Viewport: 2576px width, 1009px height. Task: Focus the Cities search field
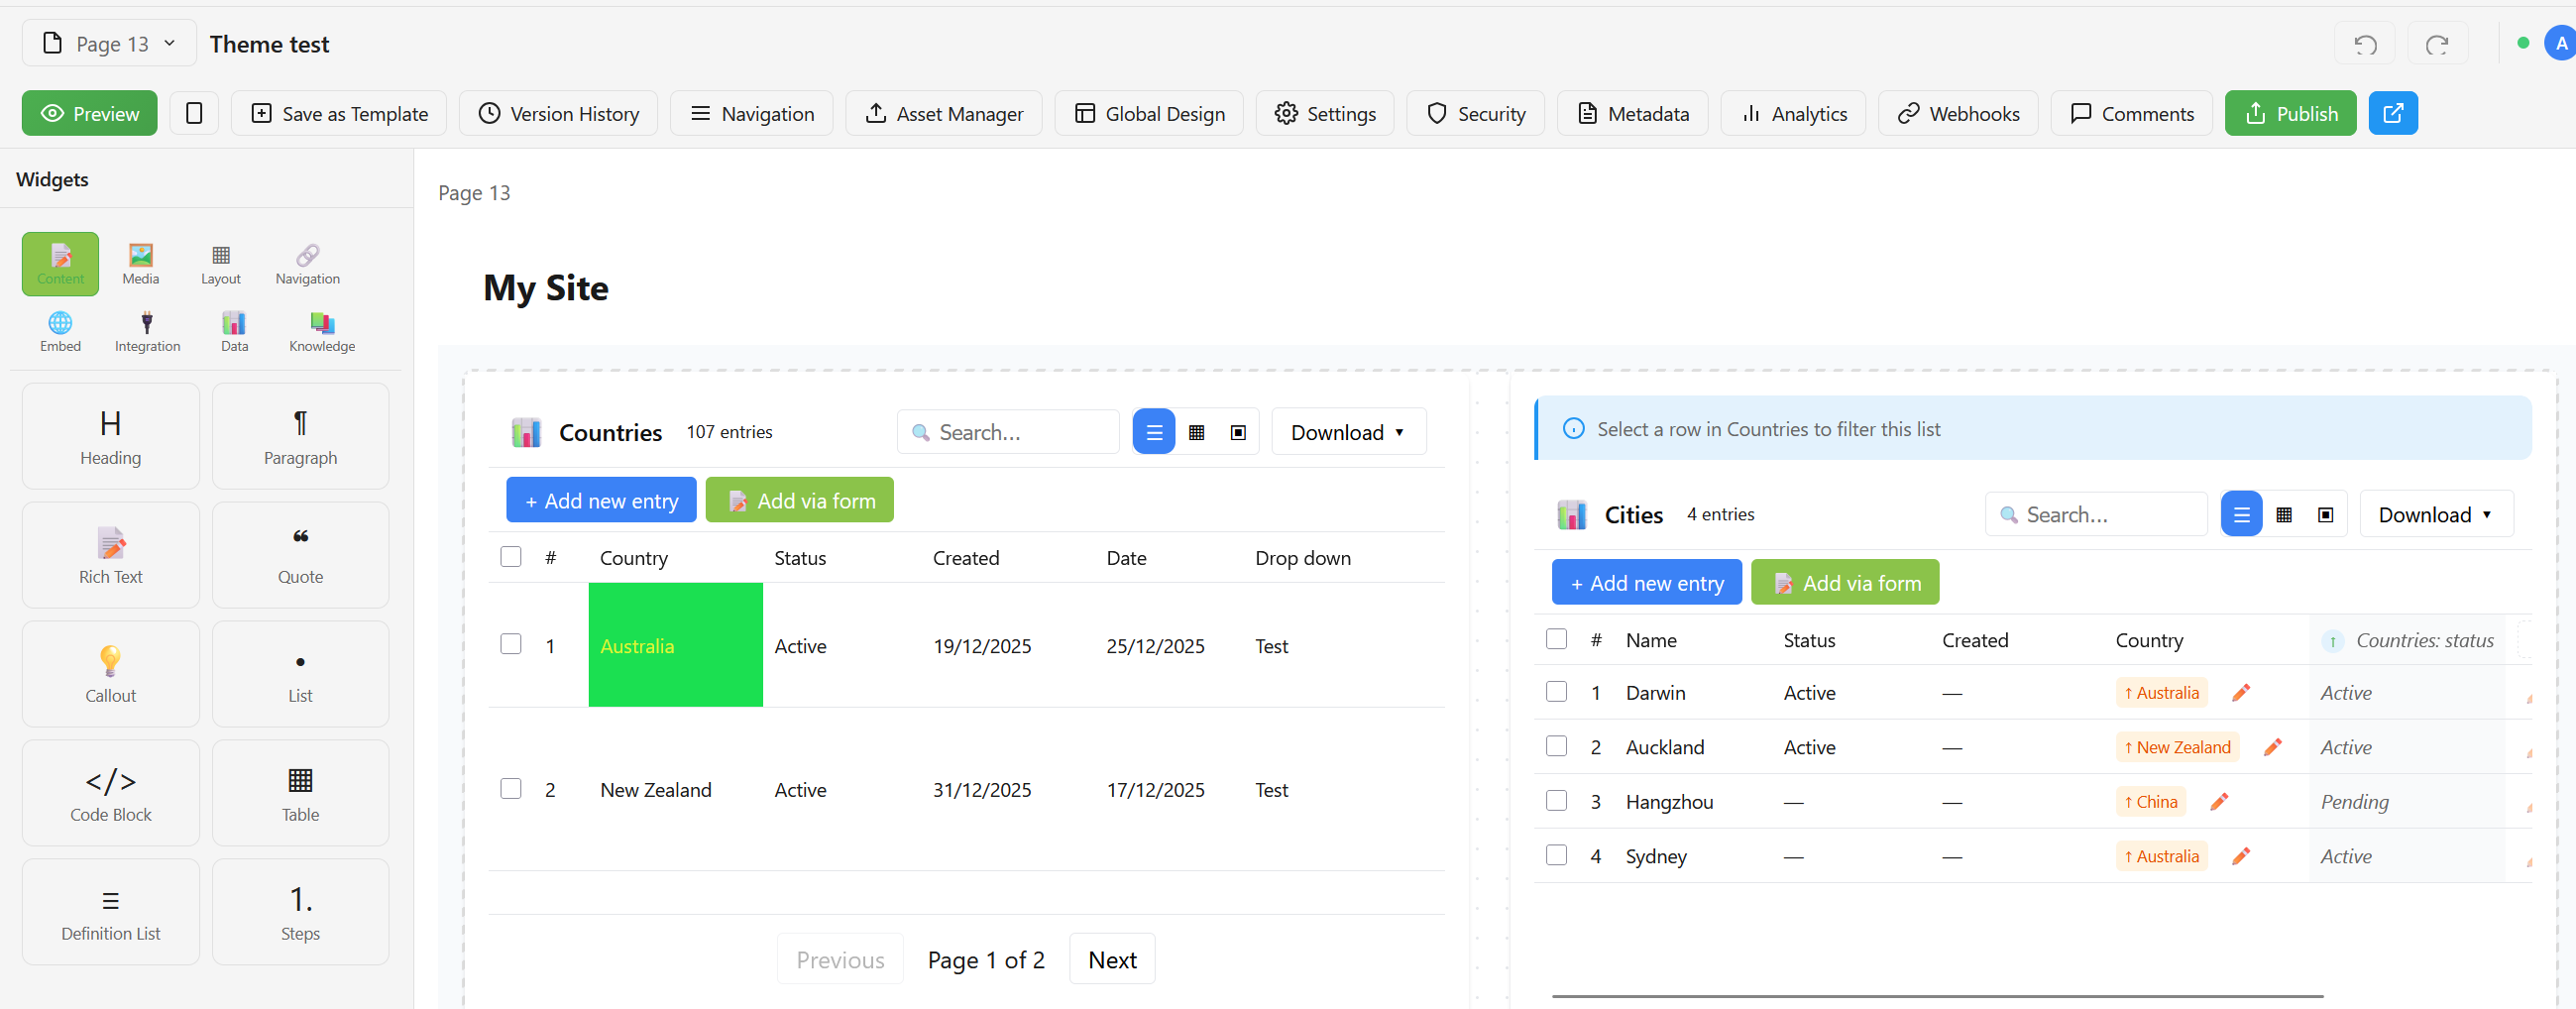2096,514
